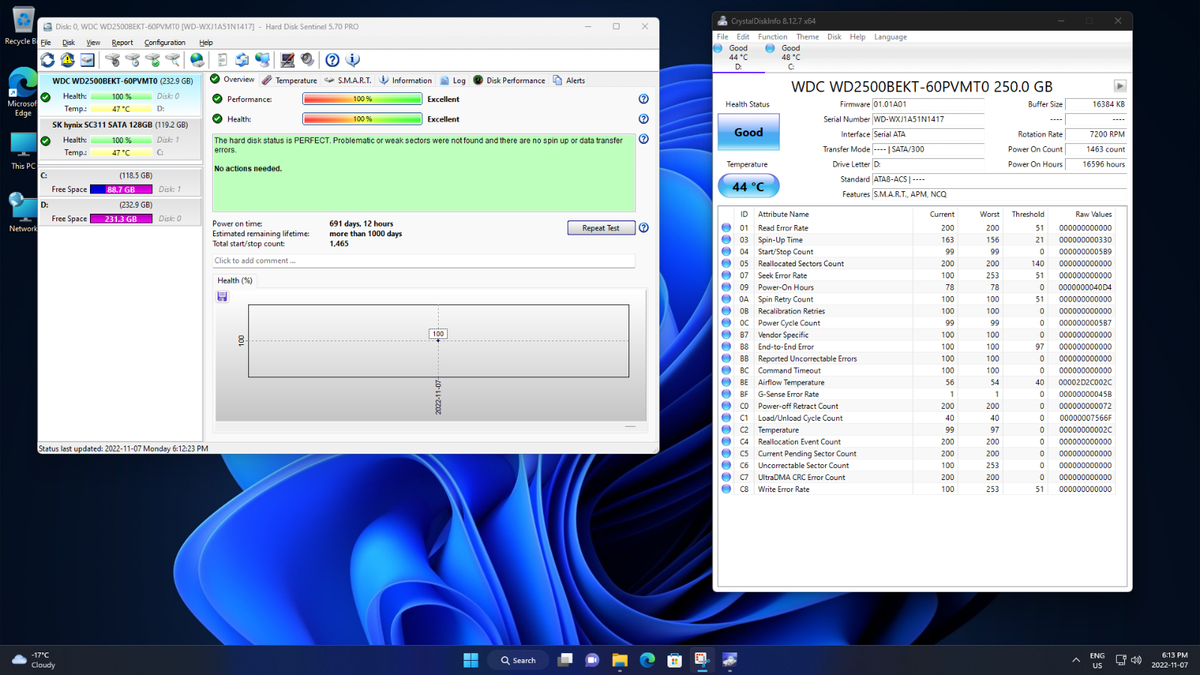Open Microsoft Store from the taskbar
Viewport: 1200px width, 675px height.
pos(675,660)
